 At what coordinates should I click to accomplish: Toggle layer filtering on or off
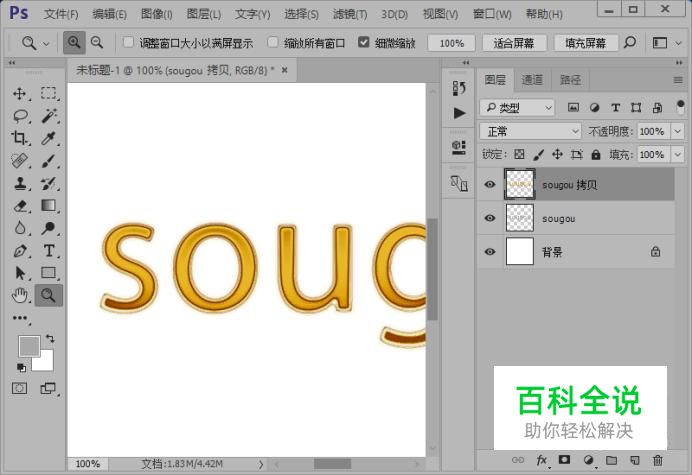680,107
